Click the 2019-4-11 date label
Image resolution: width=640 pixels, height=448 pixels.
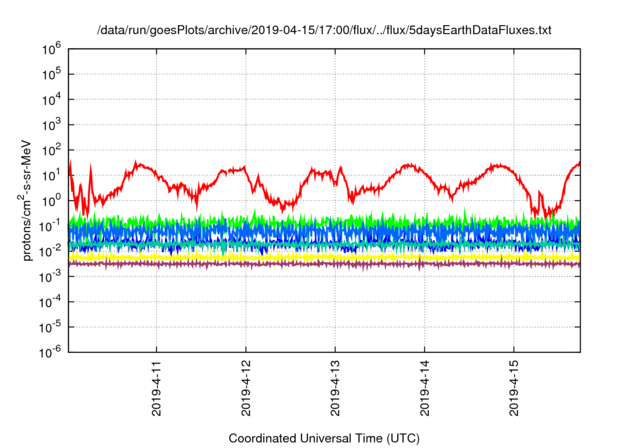(x=157, y=388)
